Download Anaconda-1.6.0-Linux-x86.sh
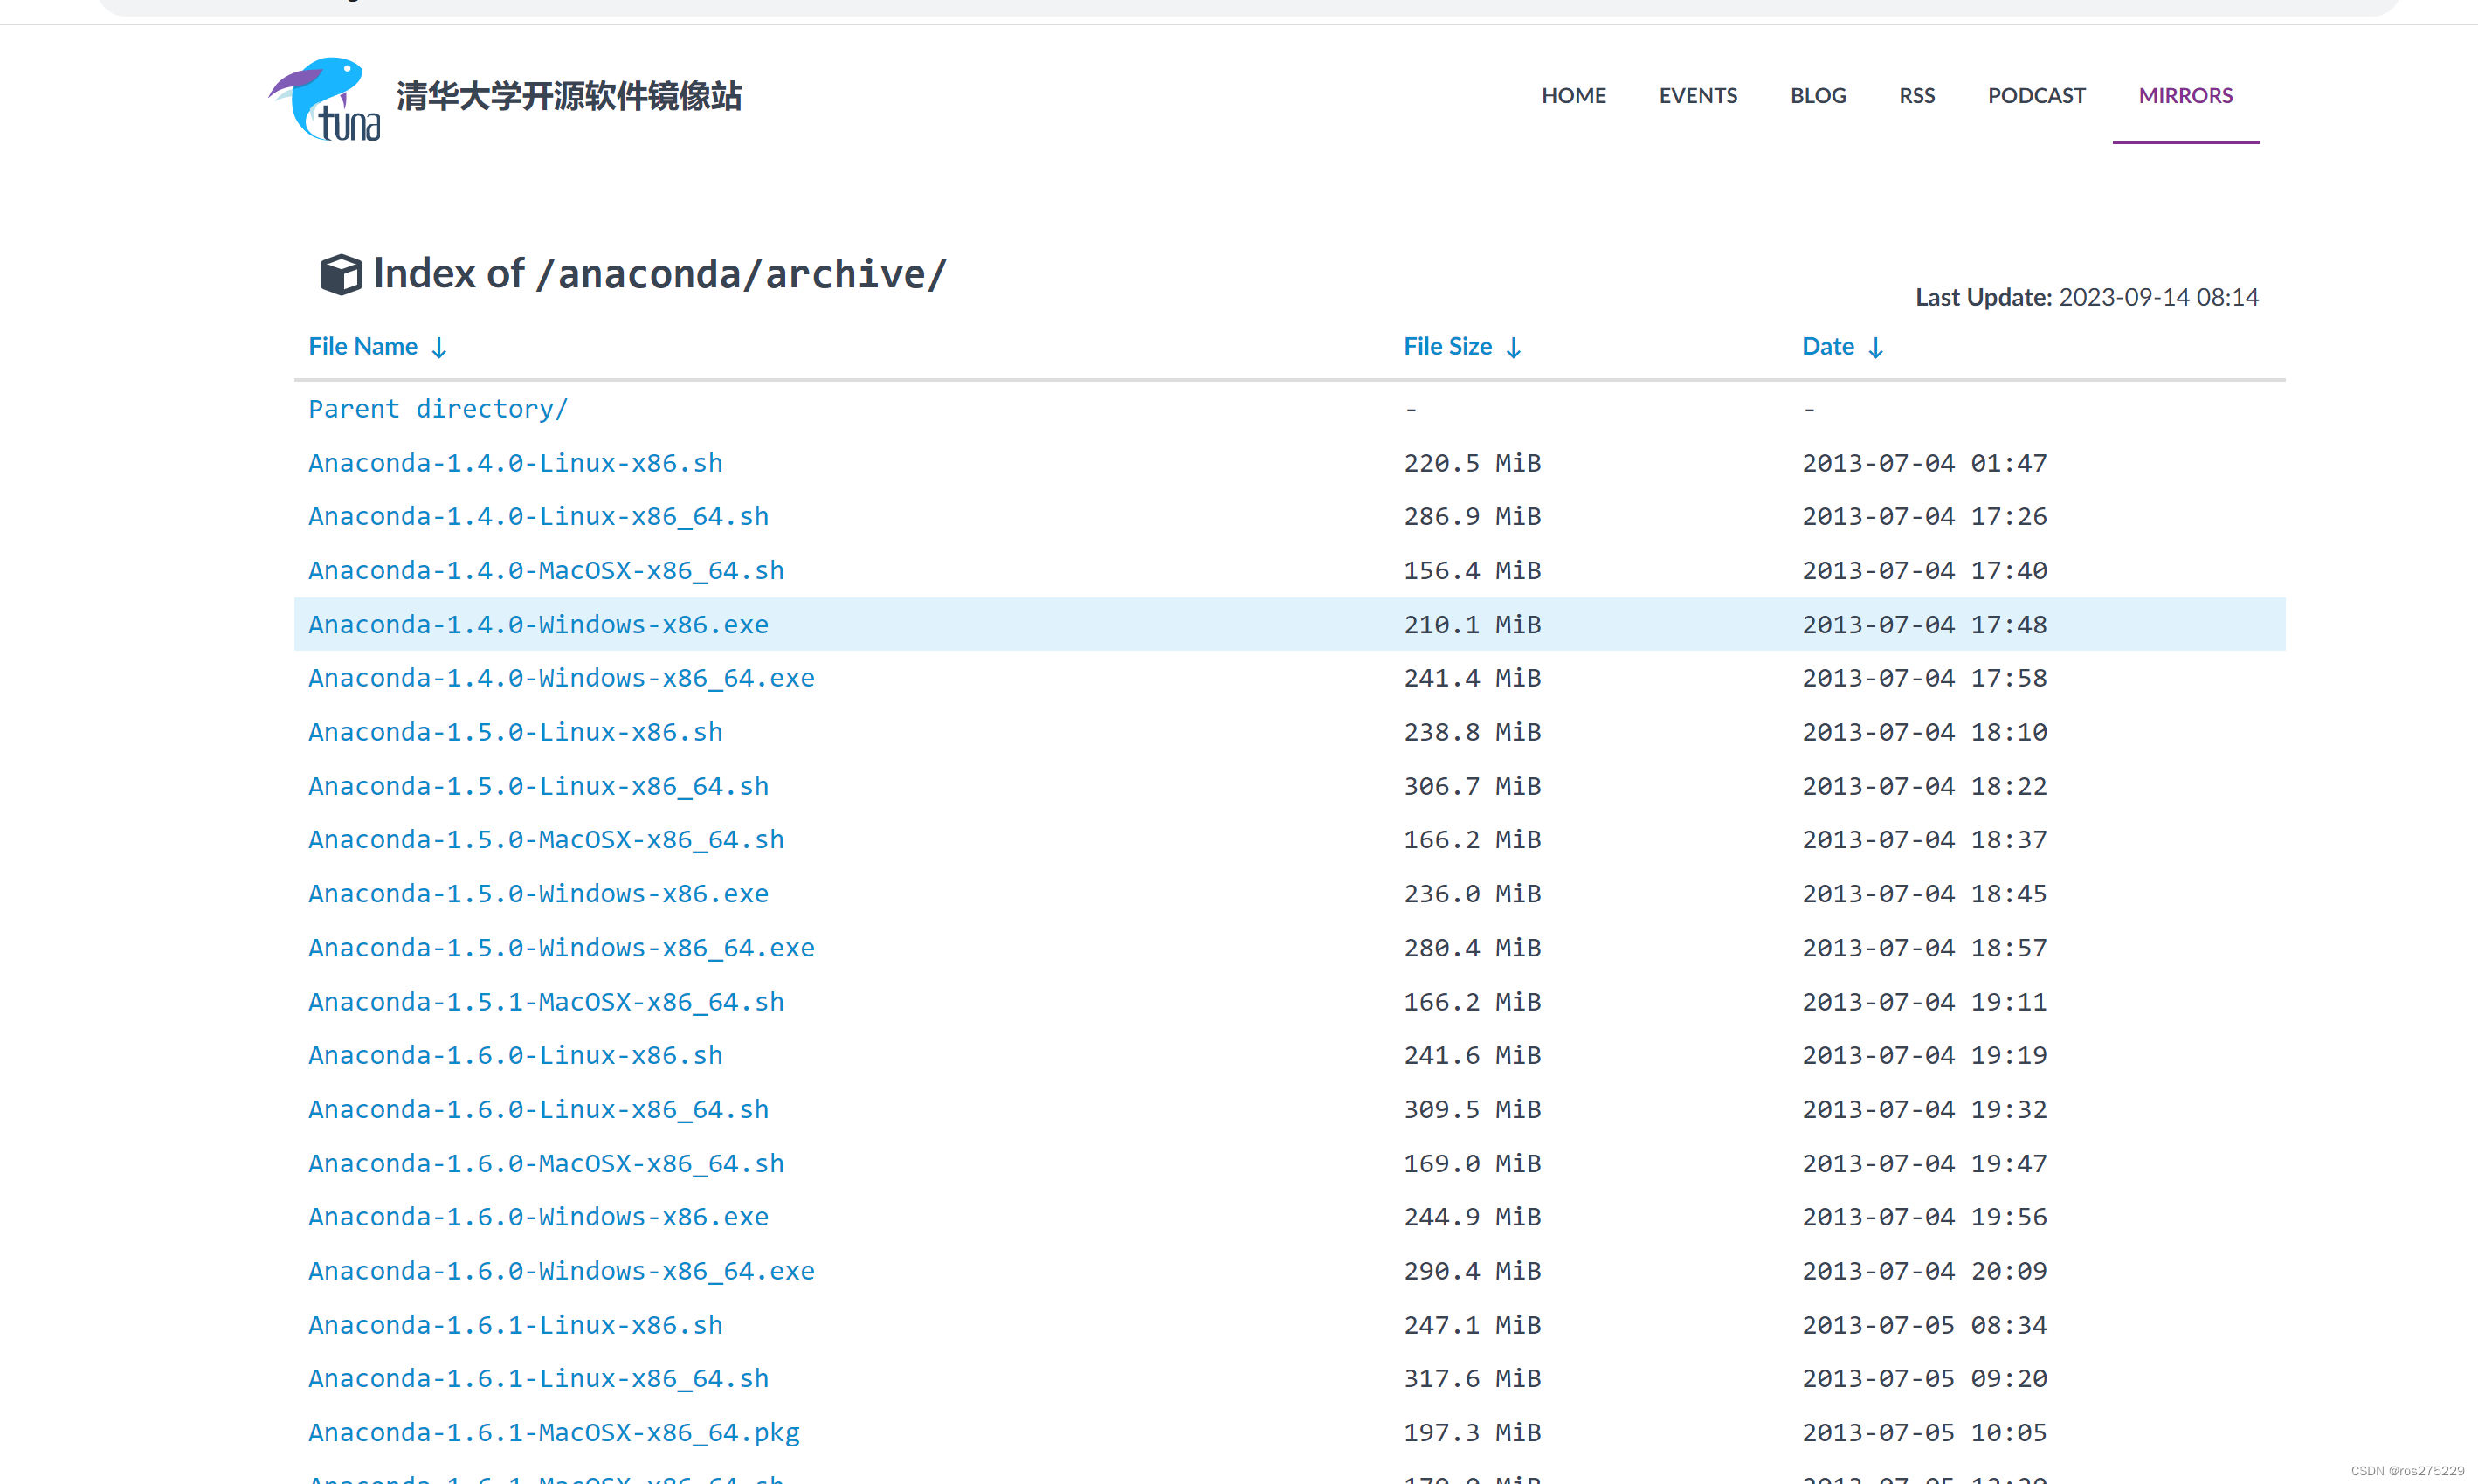 point(515,1055)
